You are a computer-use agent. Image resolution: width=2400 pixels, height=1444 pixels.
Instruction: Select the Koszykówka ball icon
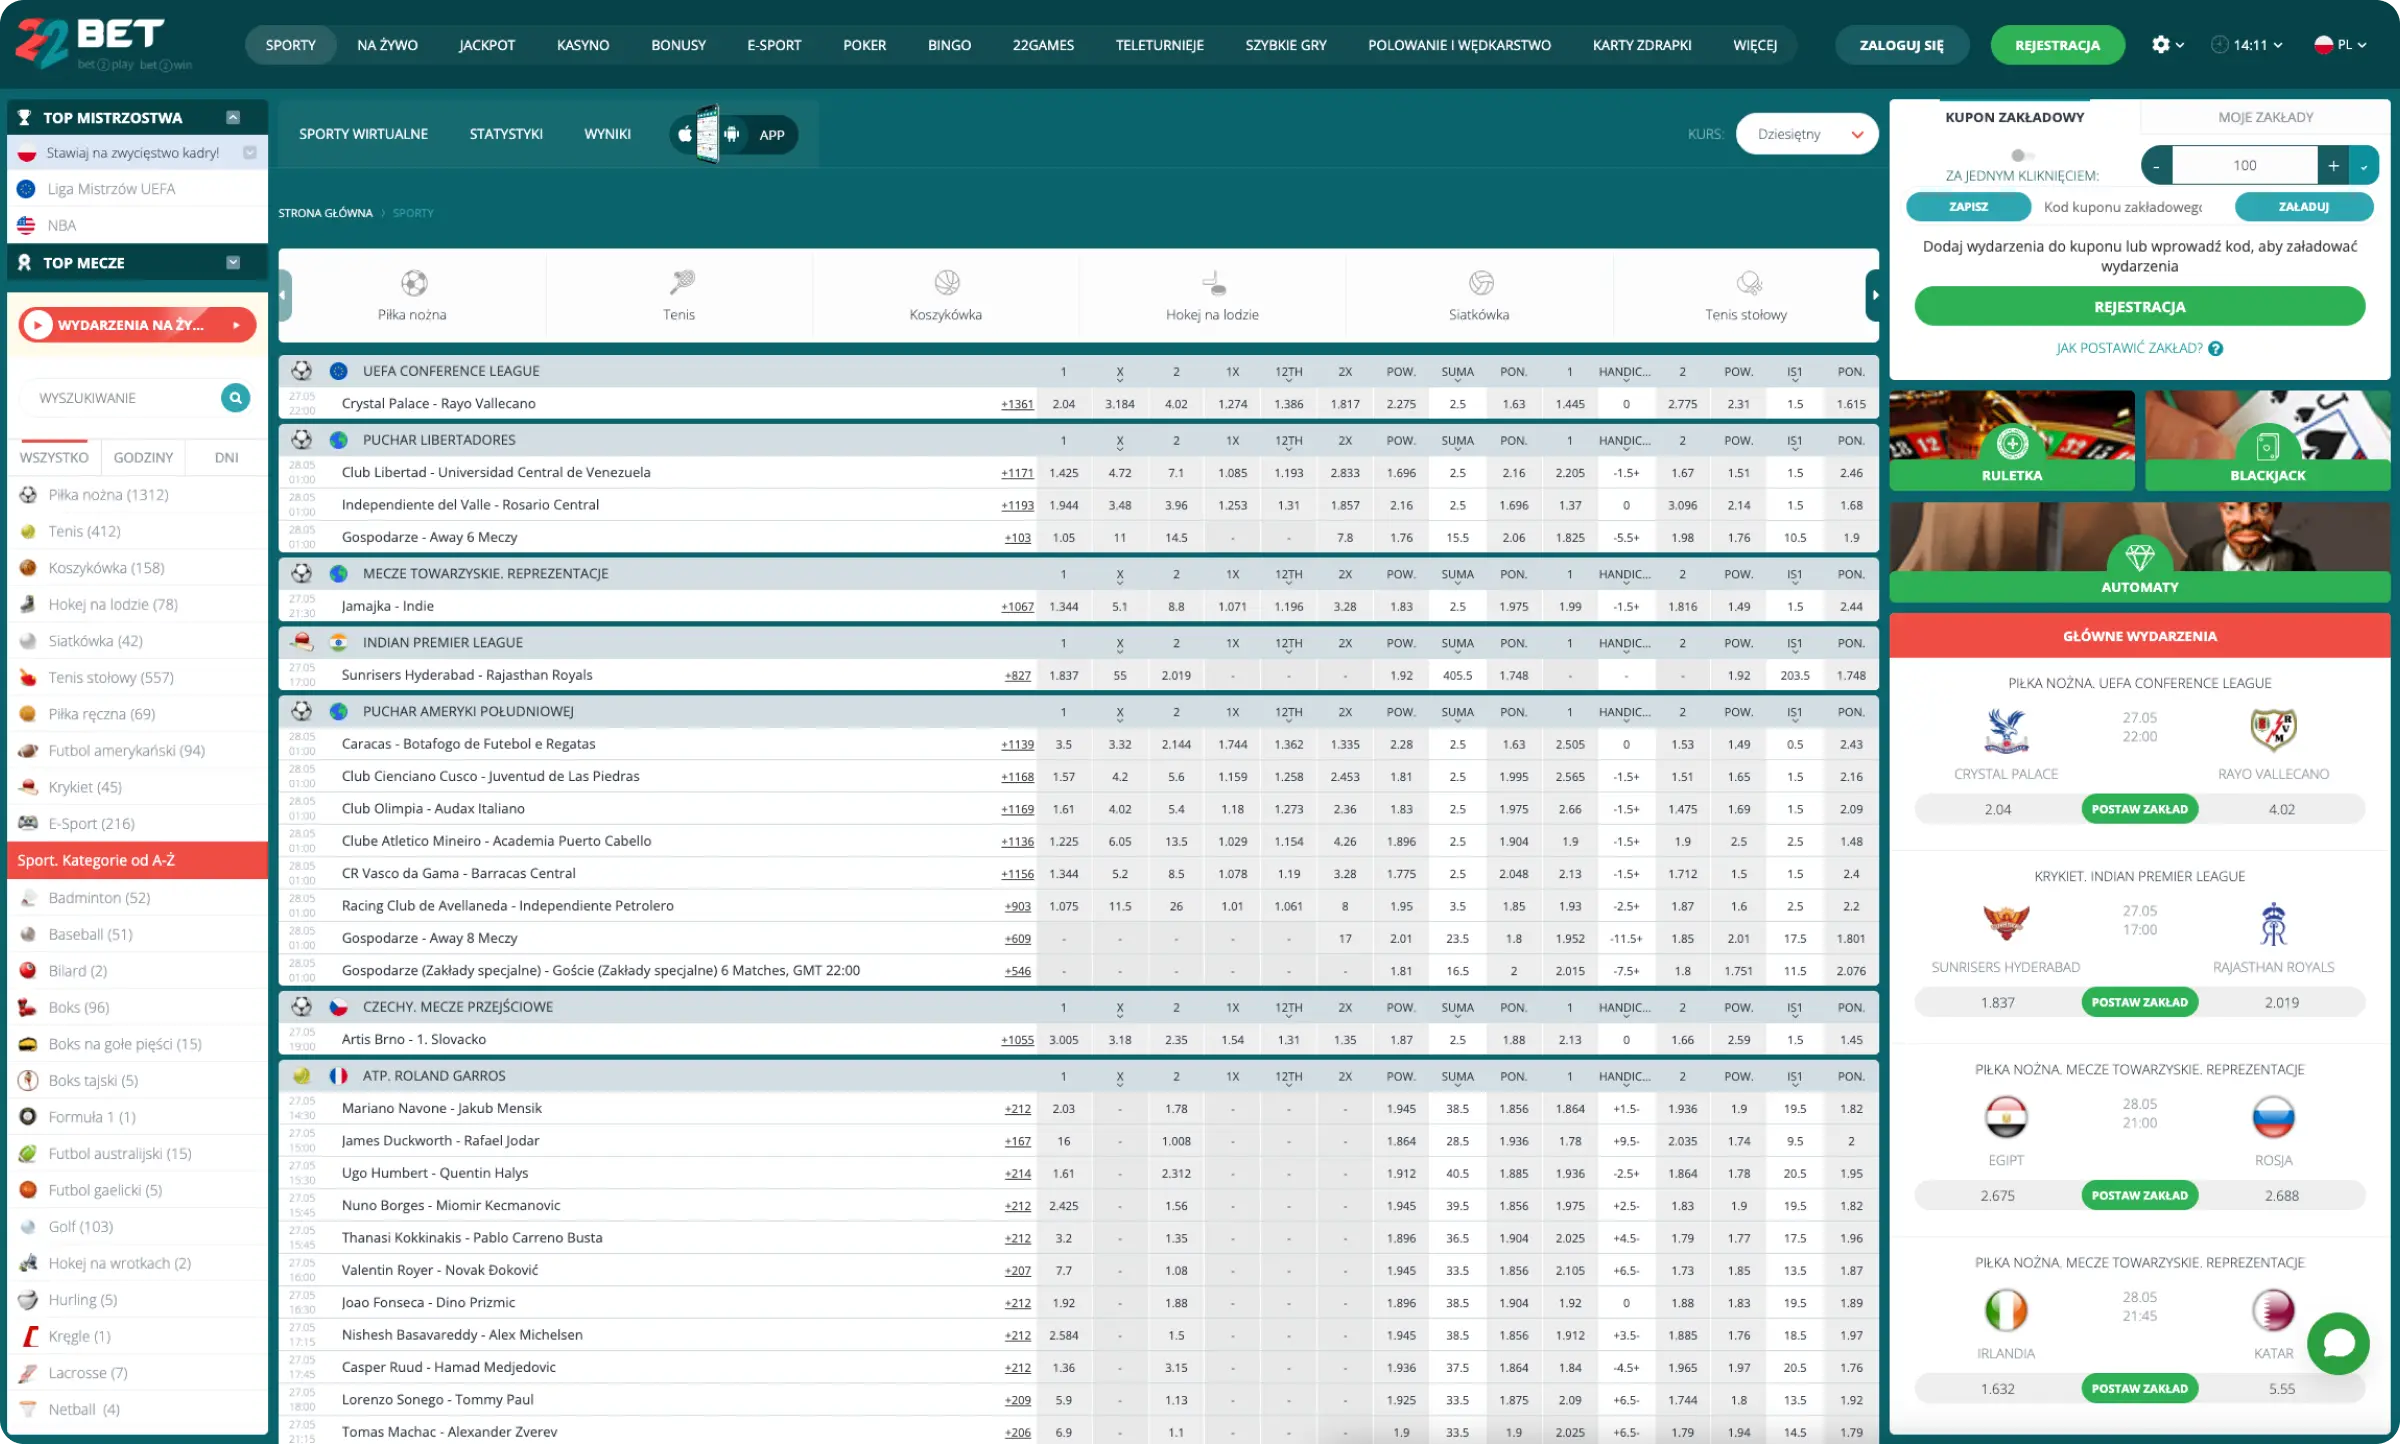point(946,283)
